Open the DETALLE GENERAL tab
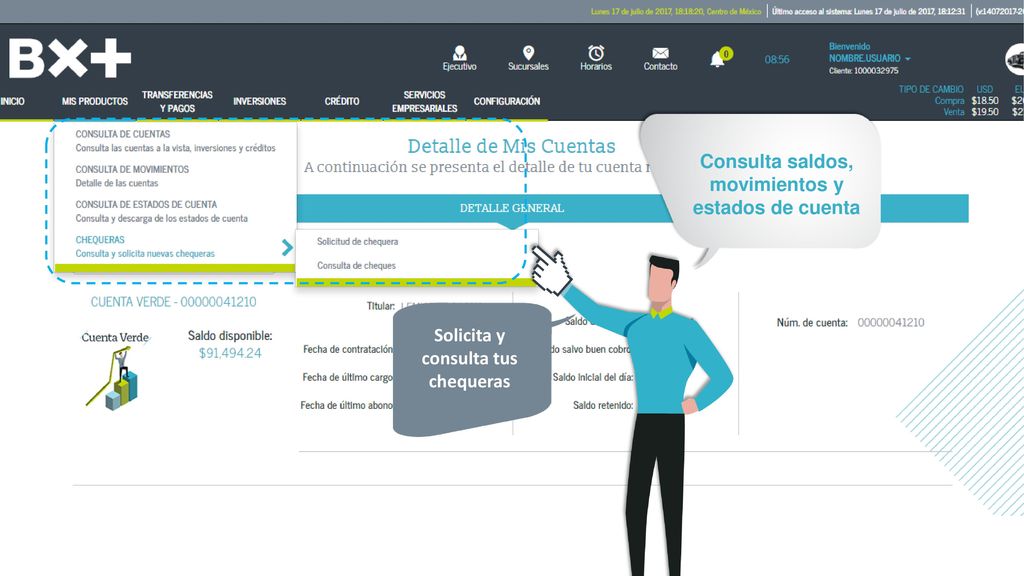 (511, 208)
